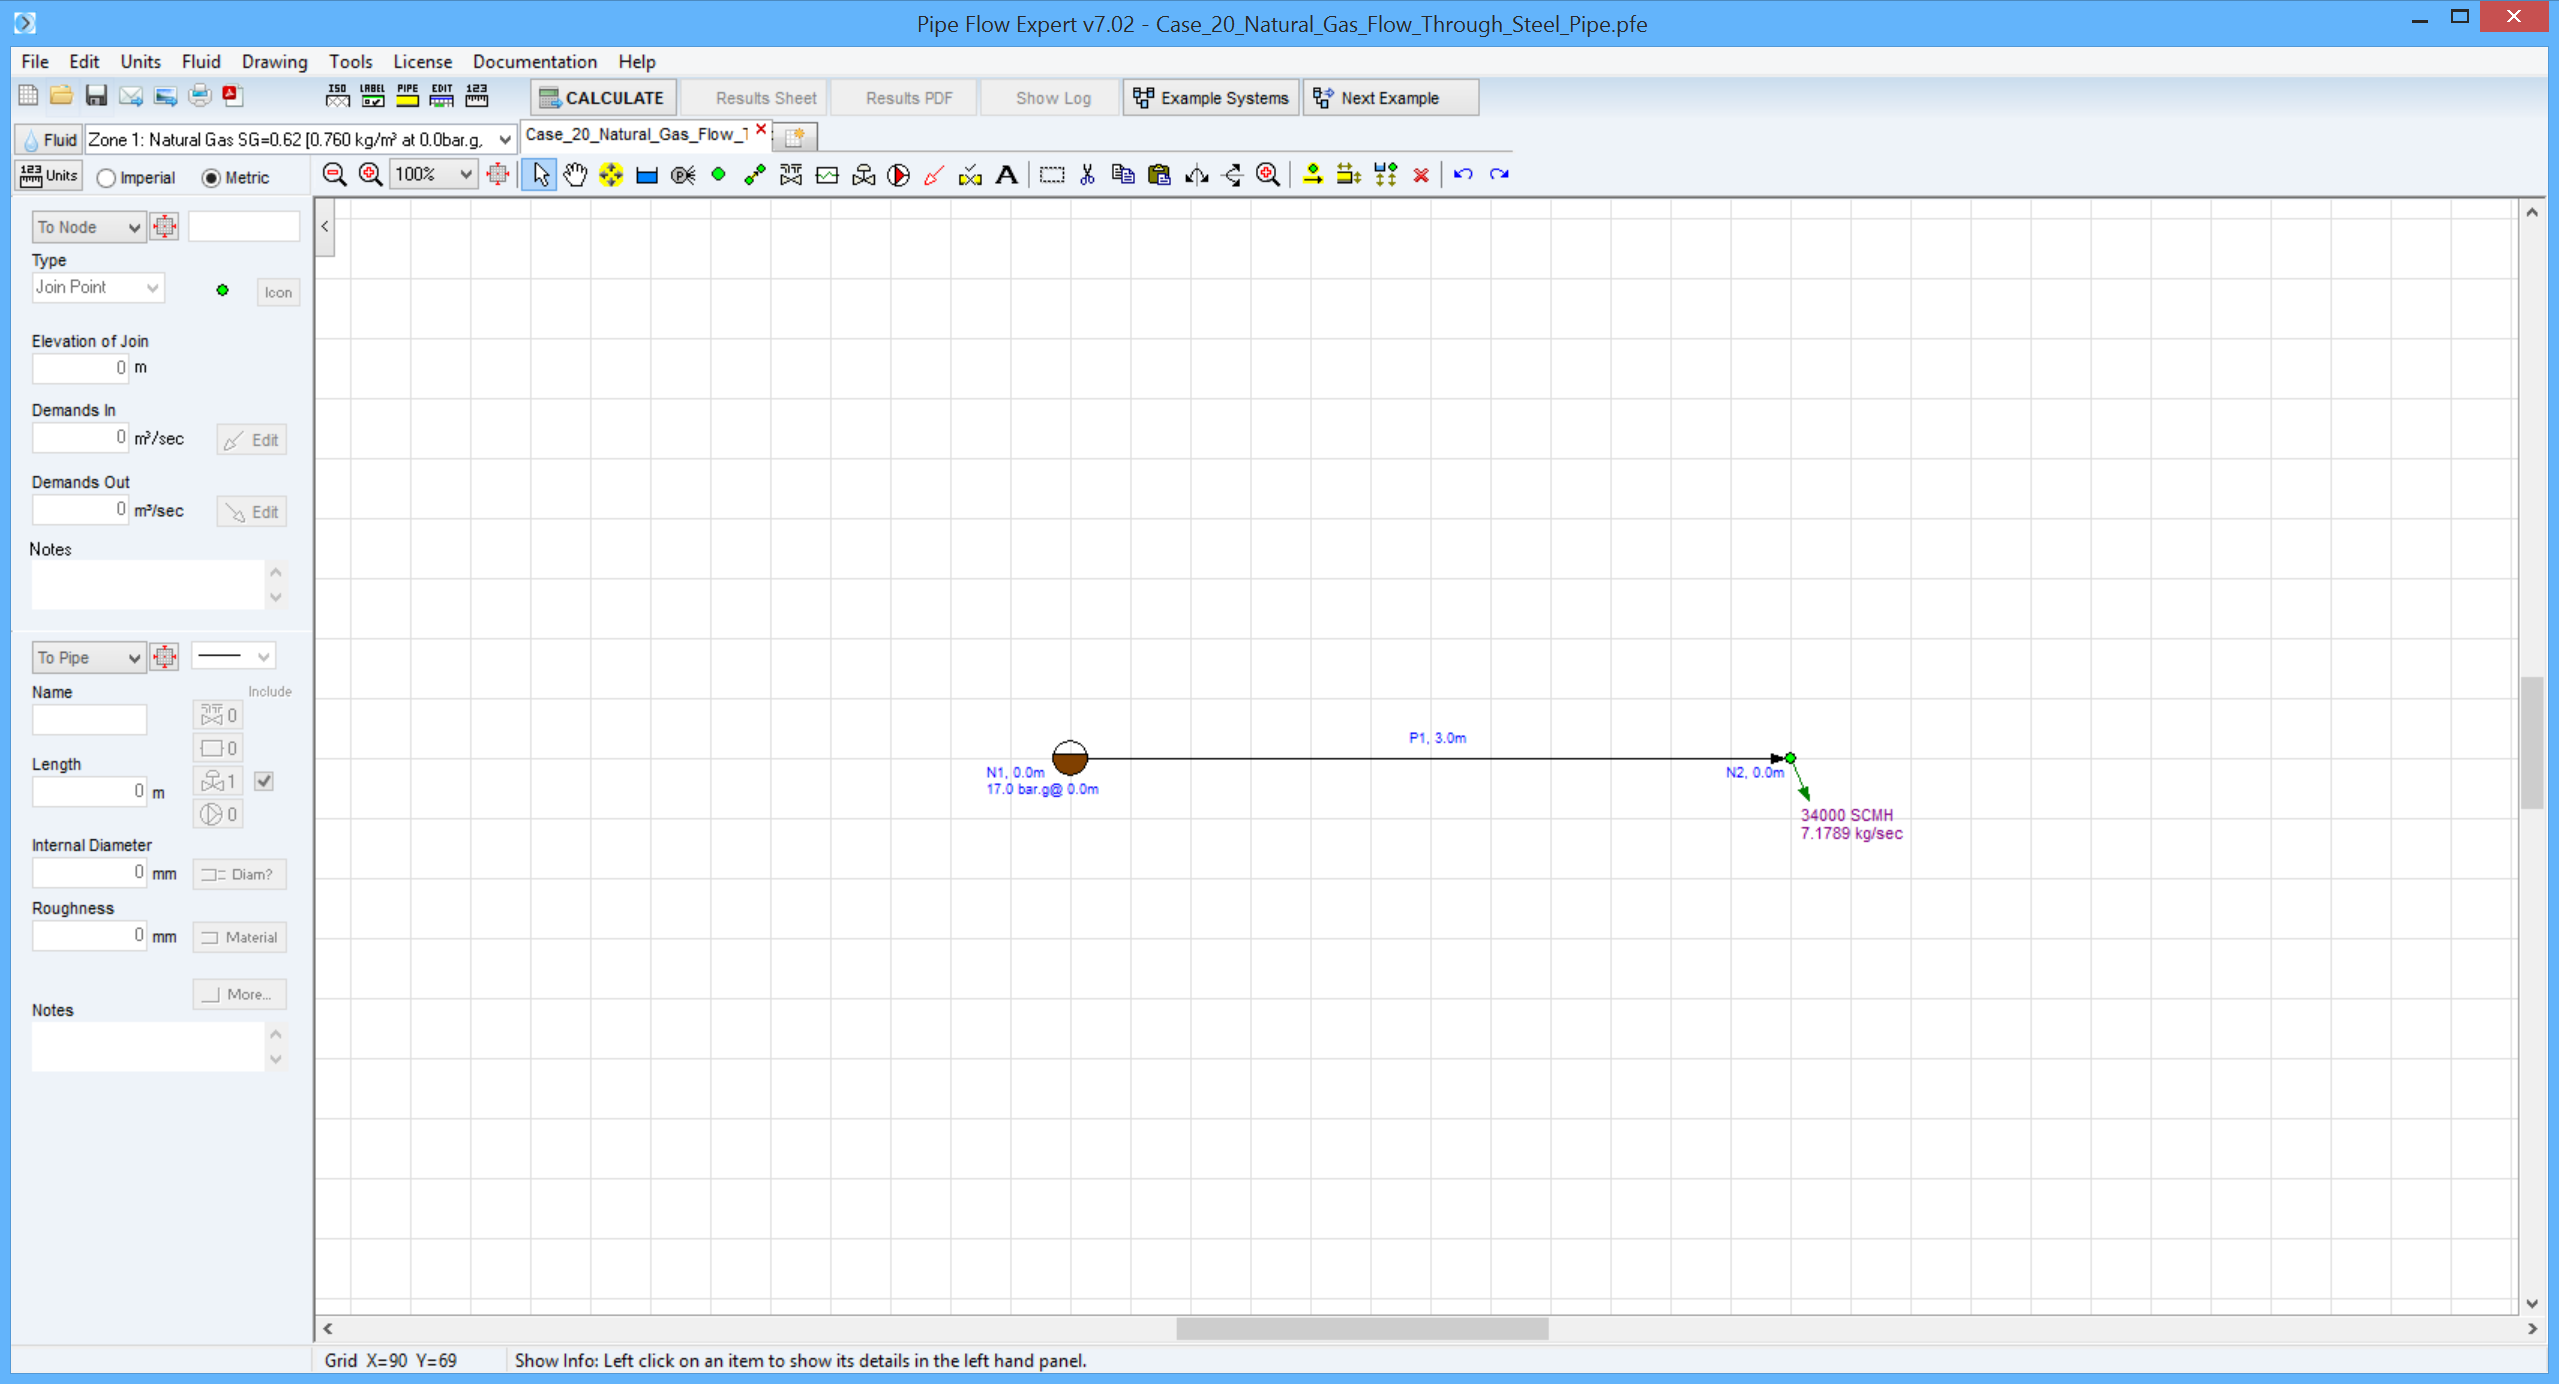This screenshot has width=2559, height=1384.
Task: Click the yellow PIPE settings icon
Action: [407, 96]
